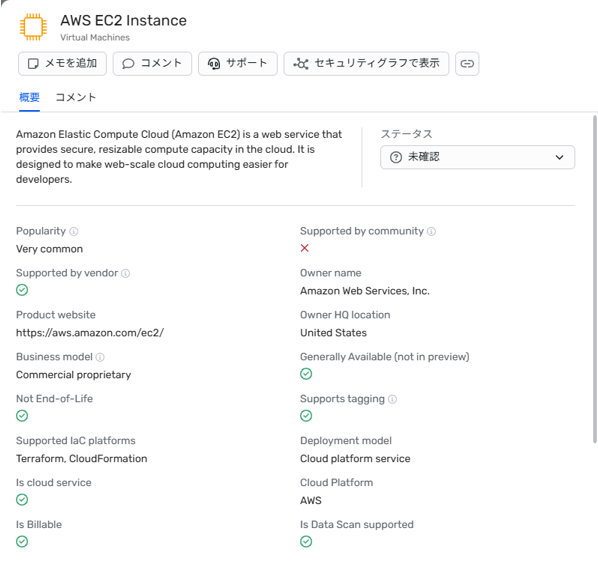Click the Commercial proprietary value

point(74,375)
